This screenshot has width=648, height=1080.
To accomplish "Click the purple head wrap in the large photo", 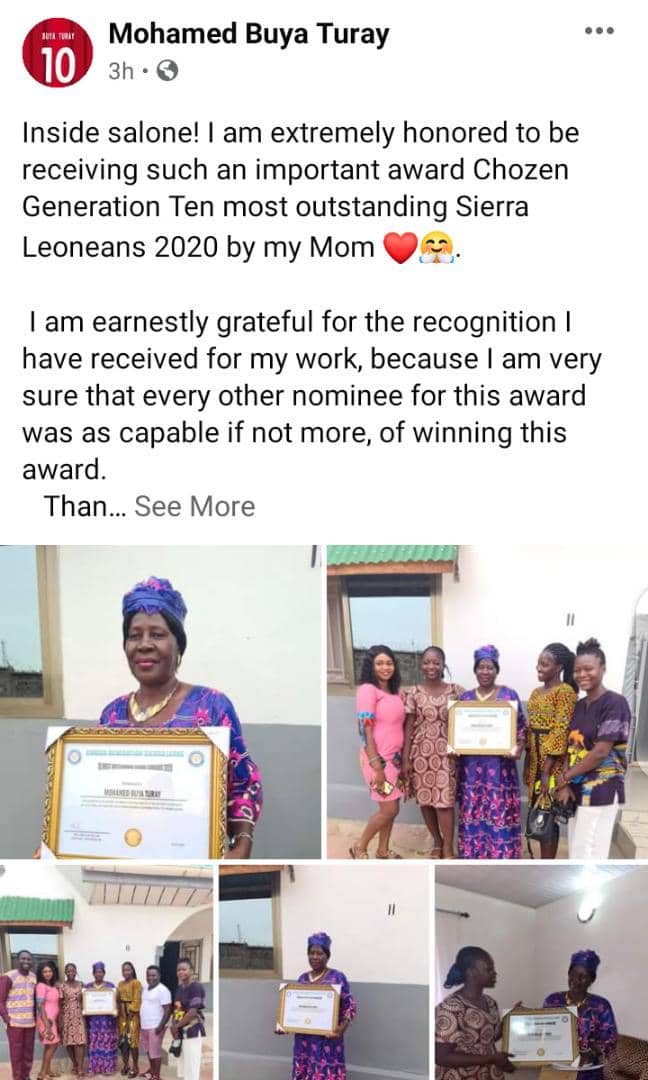I will click(x=153, y=599).
